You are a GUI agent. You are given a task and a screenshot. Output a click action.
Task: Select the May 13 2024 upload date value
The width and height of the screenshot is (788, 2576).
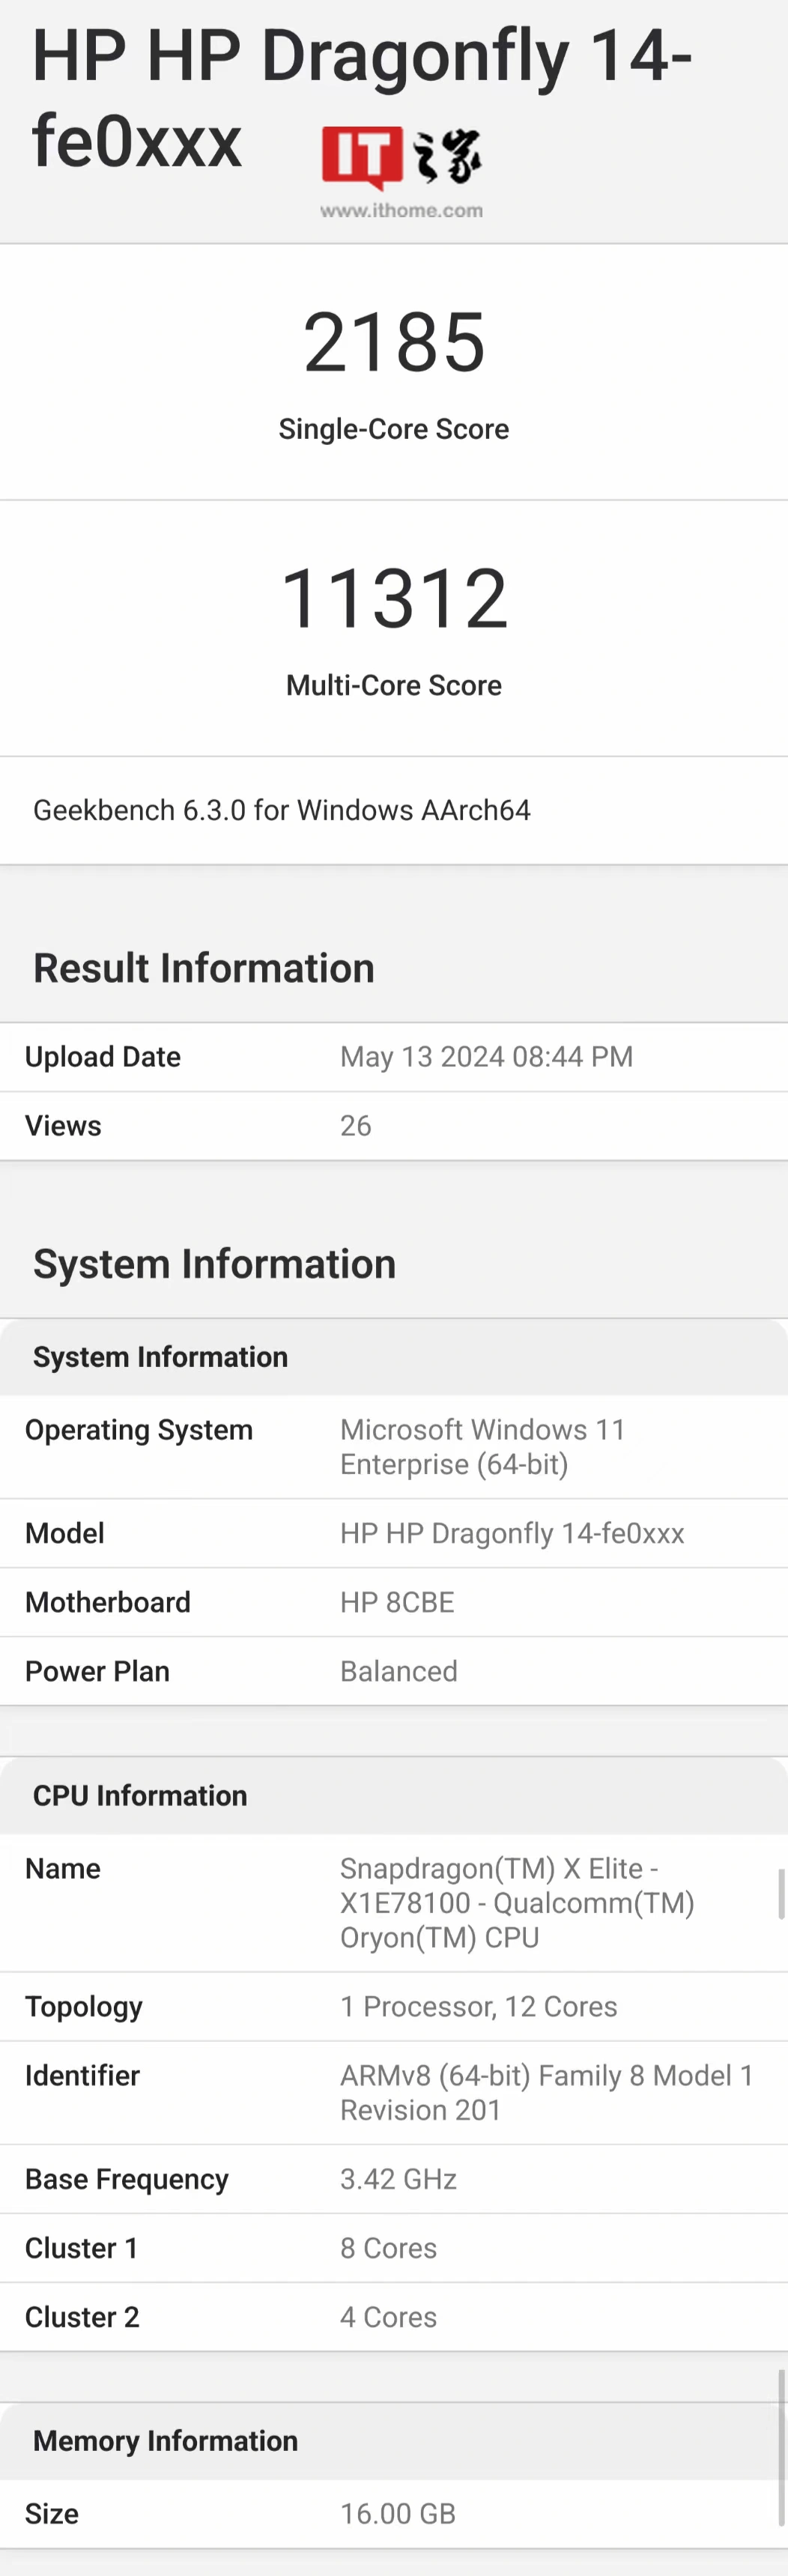pyautogui.click(x=486, y=1057)
